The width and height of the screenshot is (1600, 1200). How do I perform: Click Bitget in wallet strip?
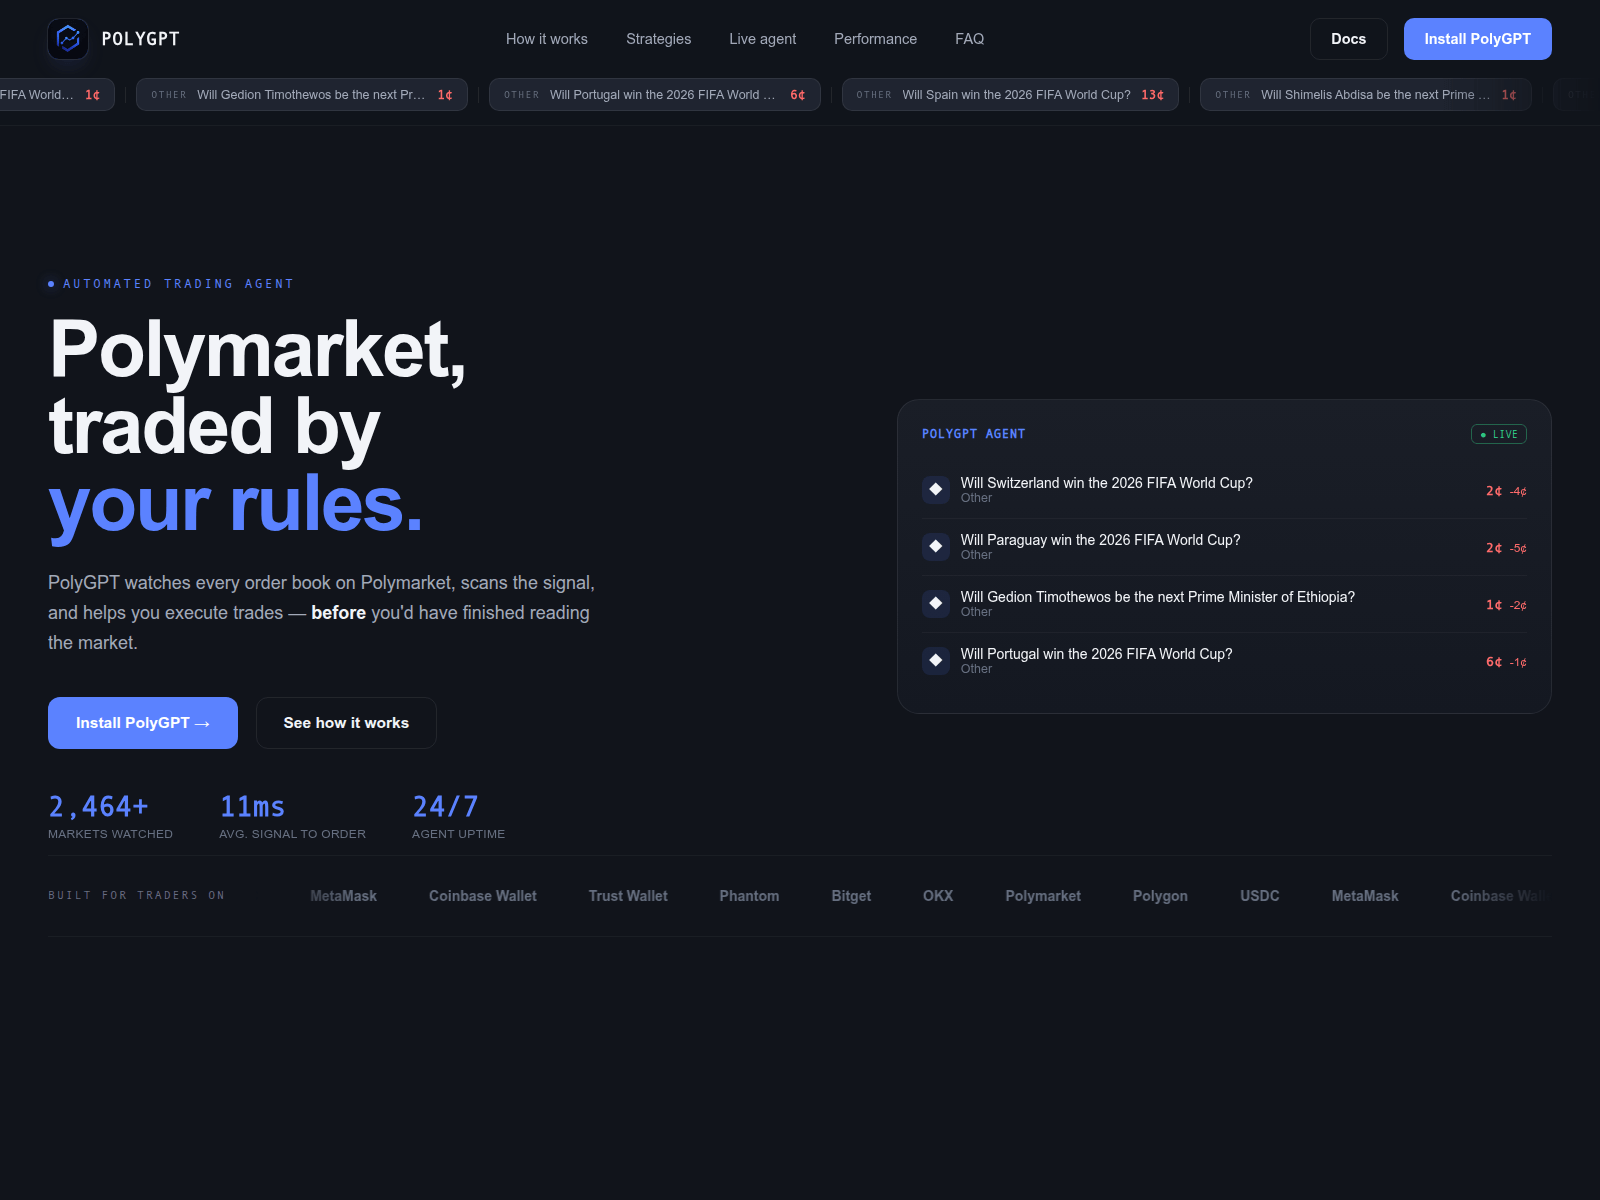point(851,896)
